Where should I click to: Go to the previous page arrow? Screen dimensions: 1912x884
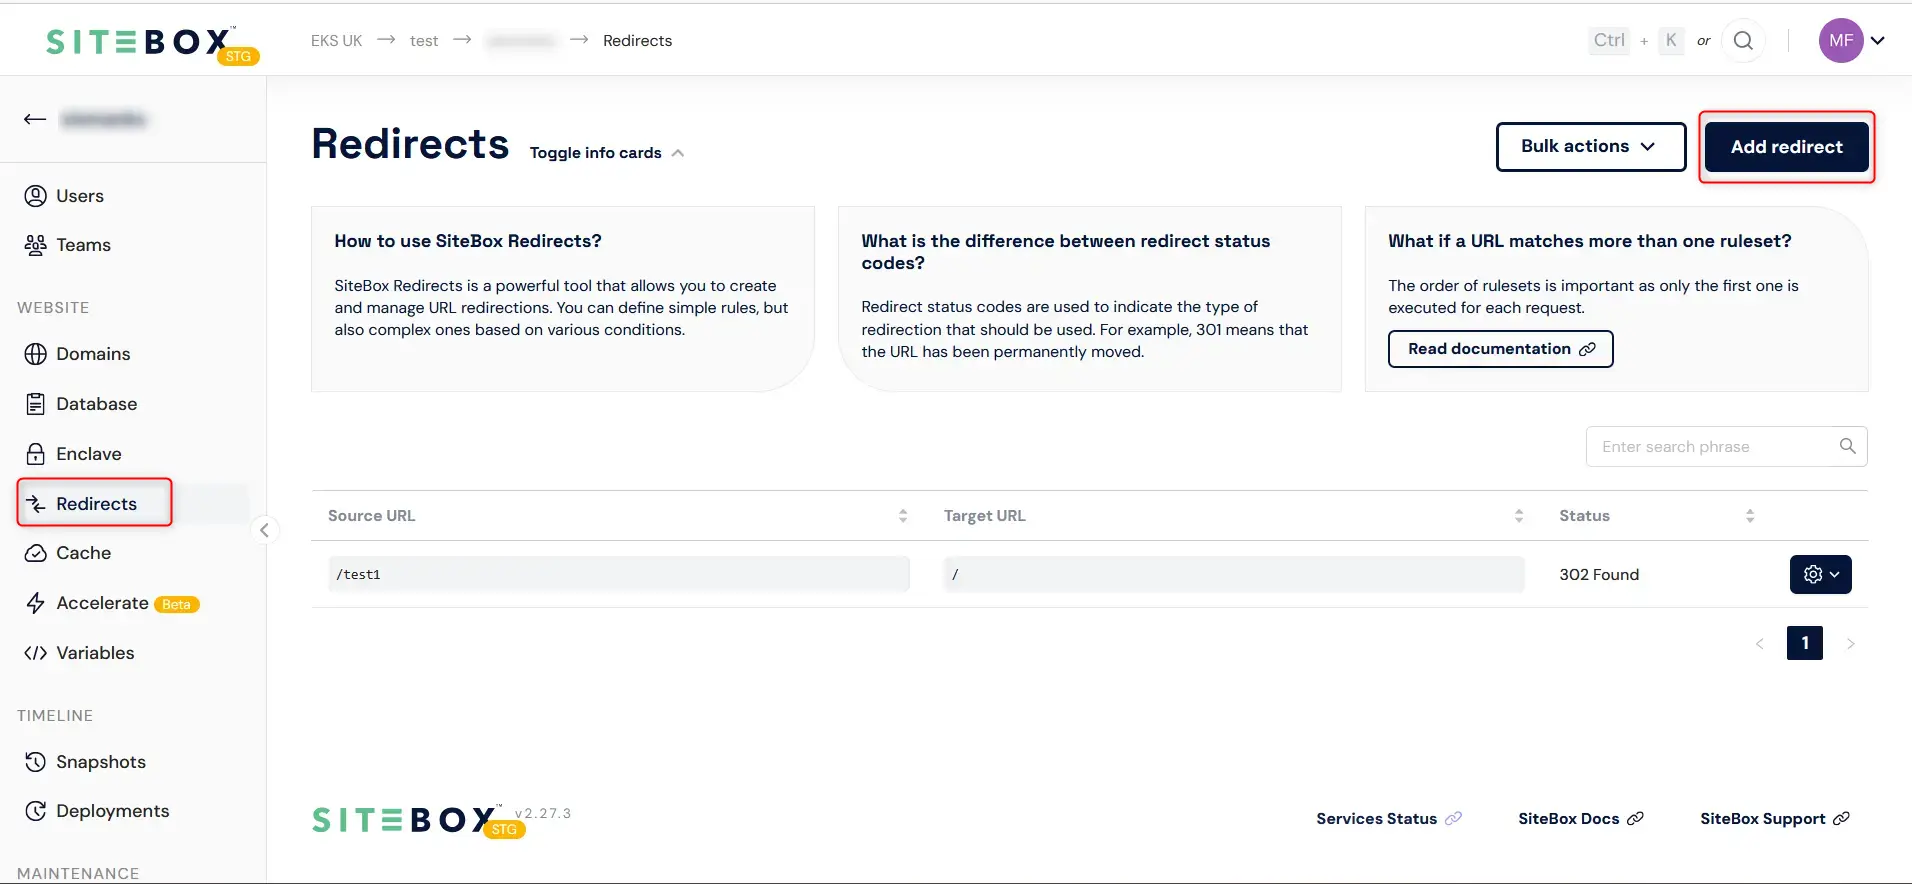tap(1760, 644)
